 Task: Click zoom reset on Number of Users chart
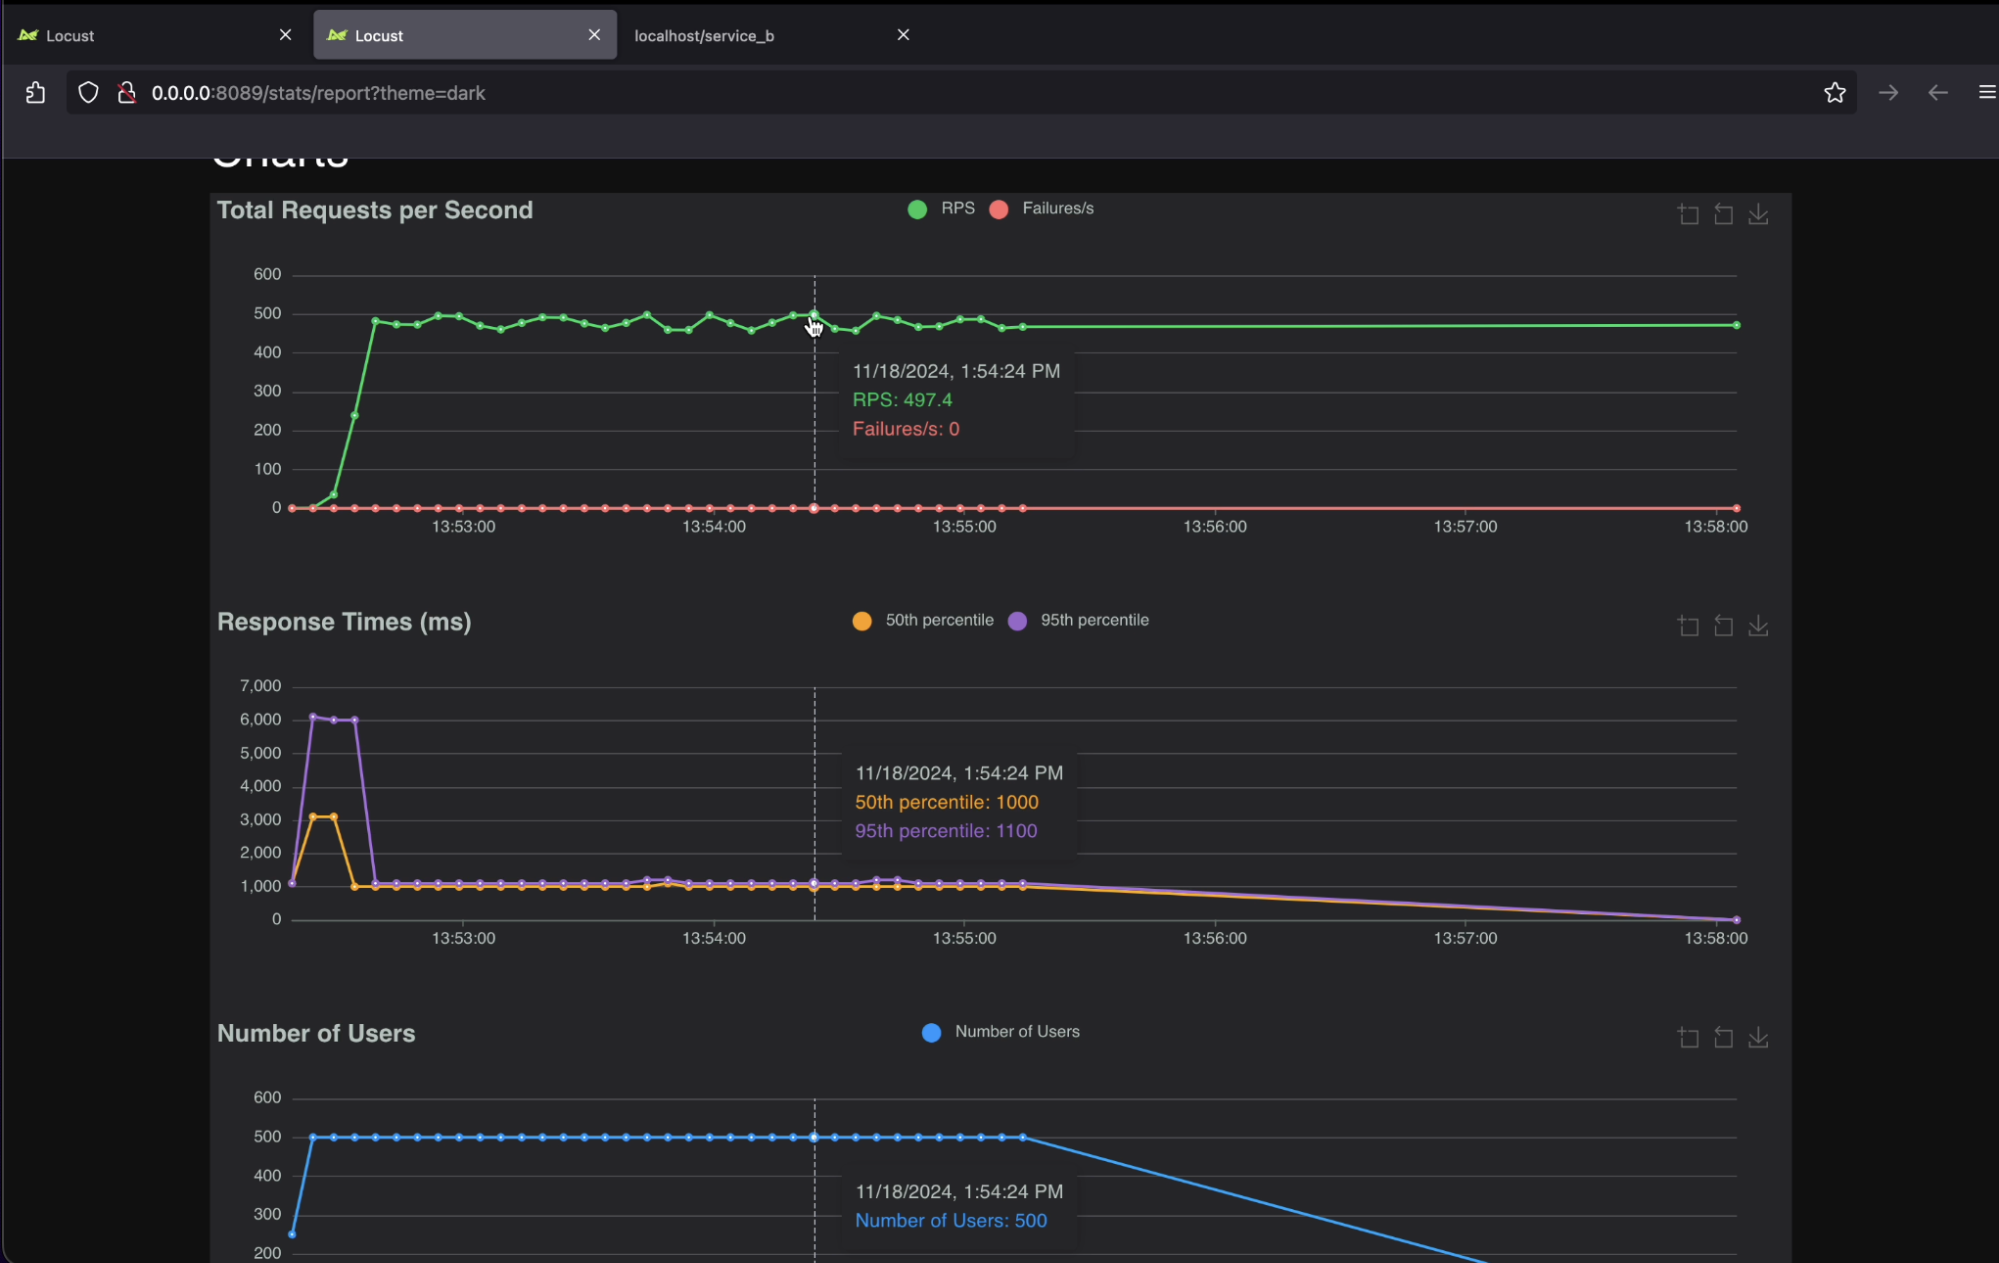pos(1723,1038)
